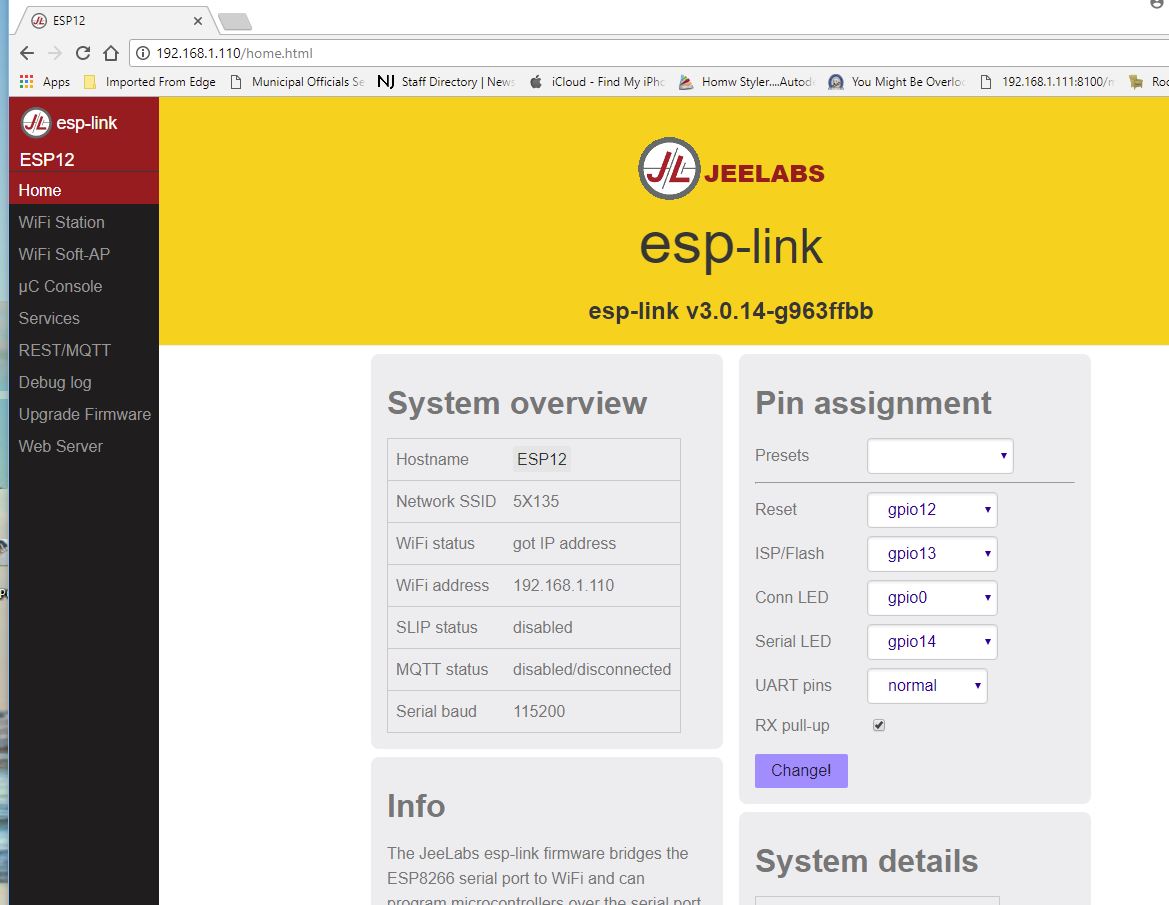Reload the page with the refresh icon

83,53
